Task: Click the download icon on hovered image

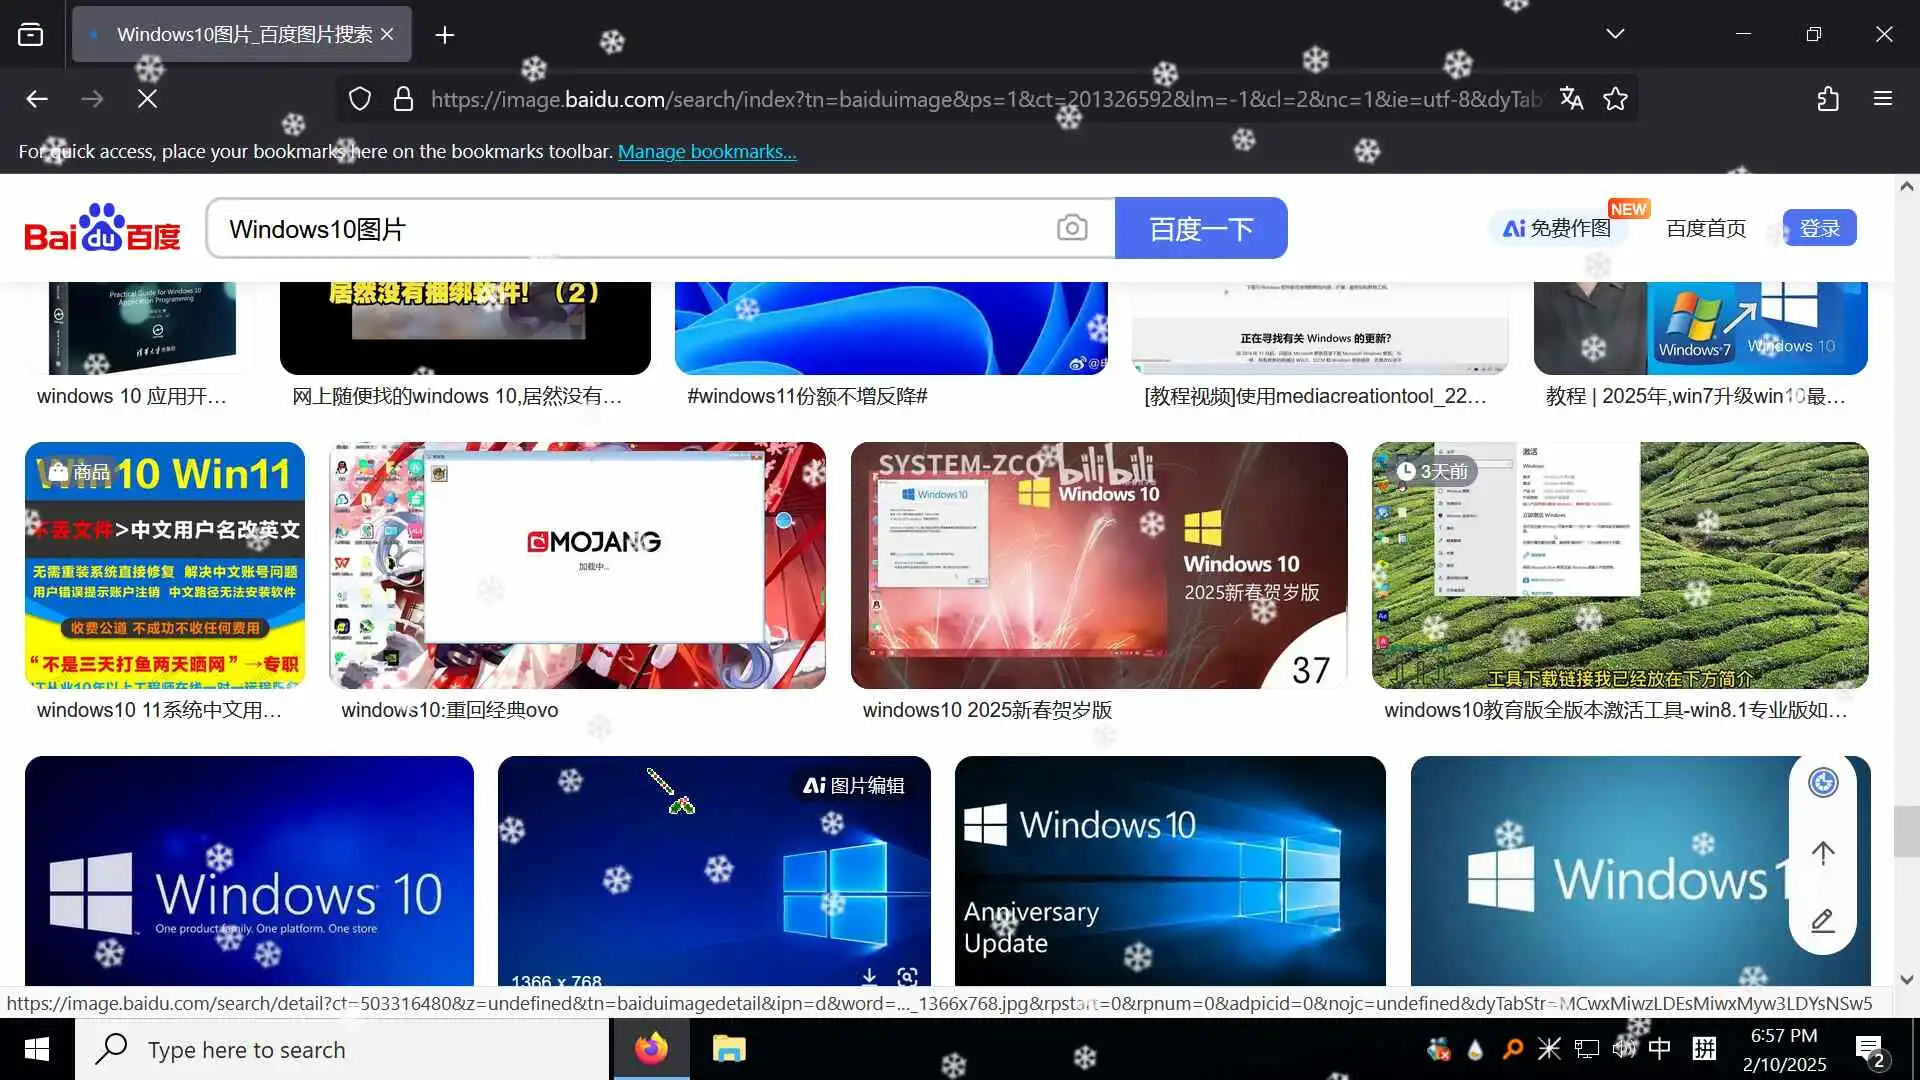Action: (869, 976)
